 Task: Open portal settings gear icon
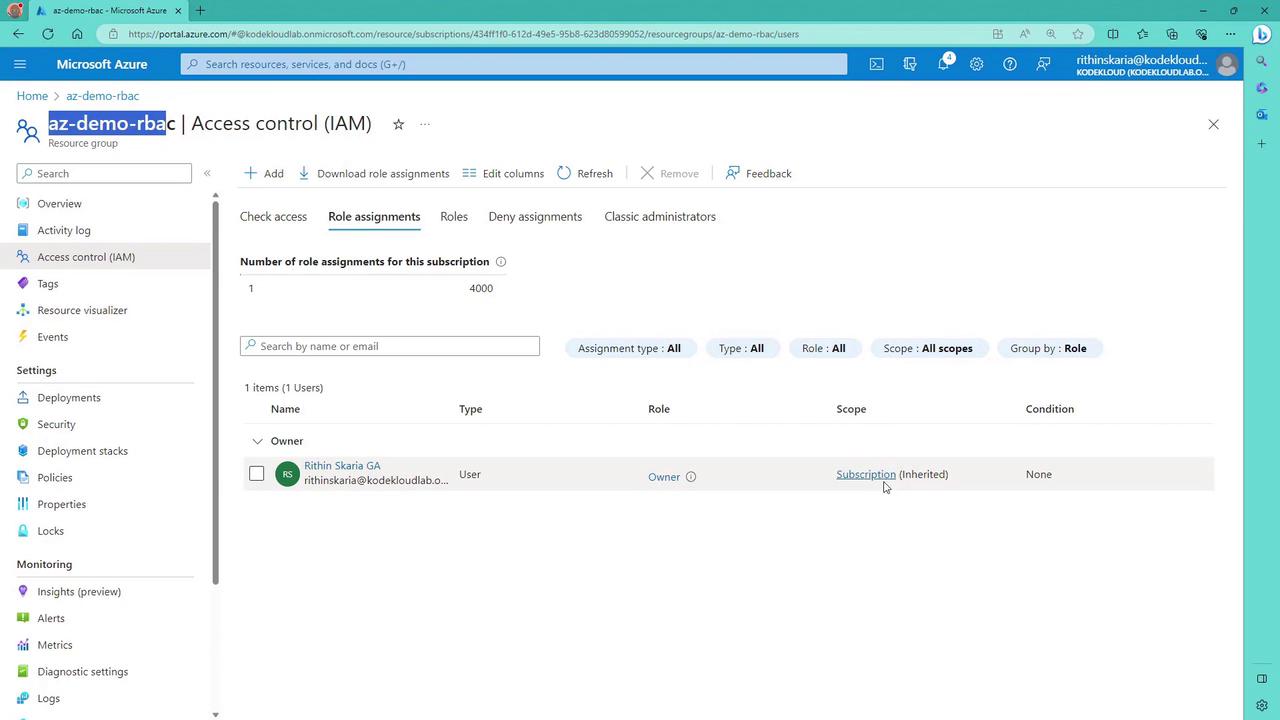pyautogui.click(x=976, y=64)
